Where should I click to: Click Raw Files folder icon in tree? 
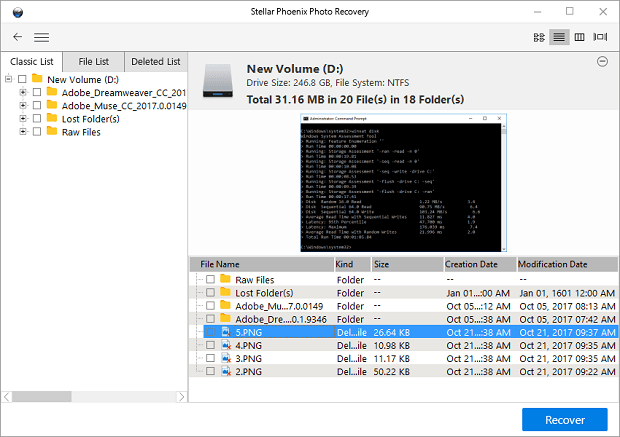(52, 131)
